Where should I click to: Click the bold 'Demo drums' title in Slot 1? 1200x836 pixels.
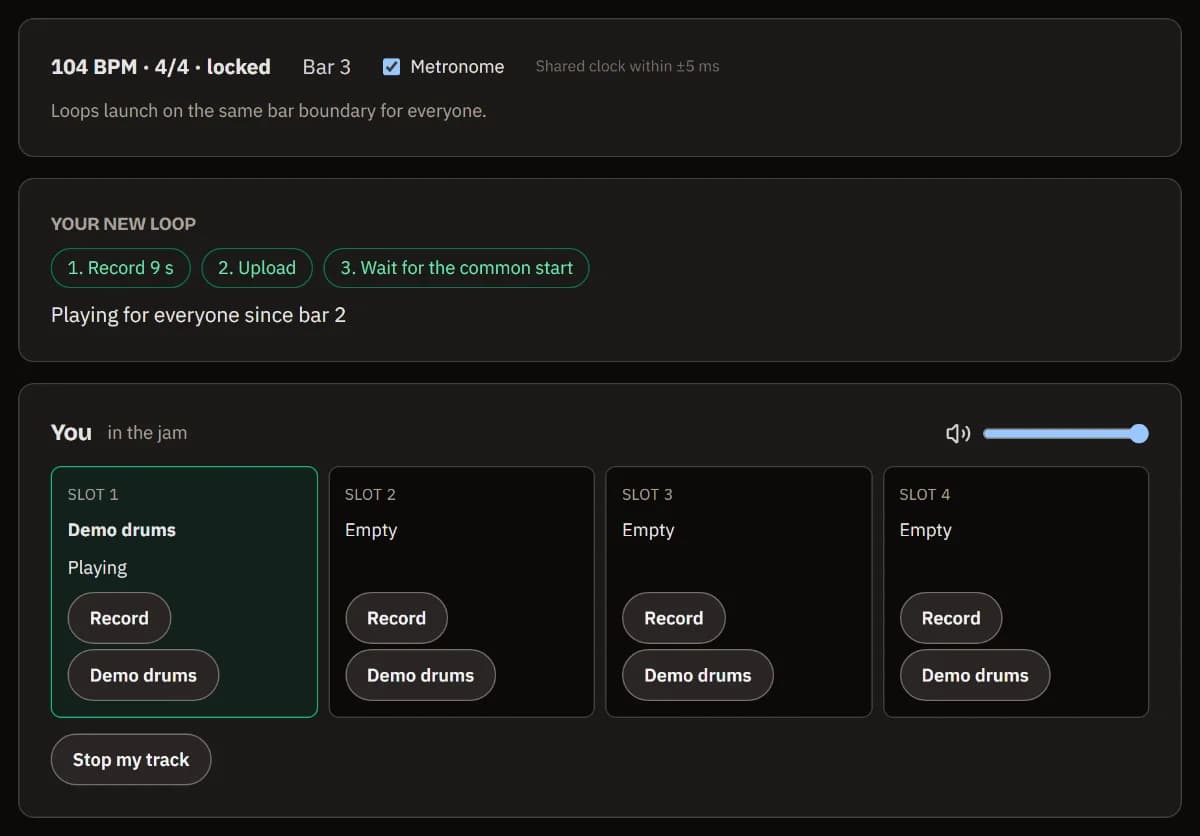[122, 530]
